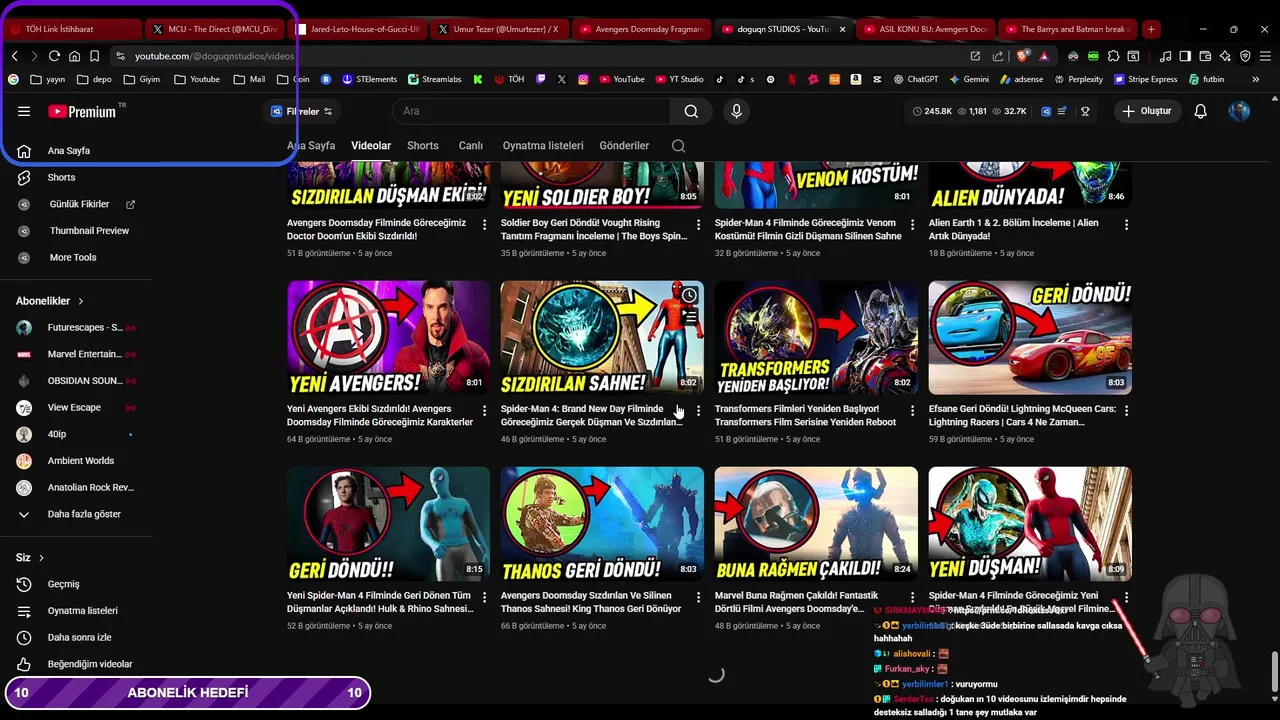Open the Thanos Geri Döndü thumbnail
This screenshot has height=720, width=1280.
pyautogui.click(x=602, y=523)
